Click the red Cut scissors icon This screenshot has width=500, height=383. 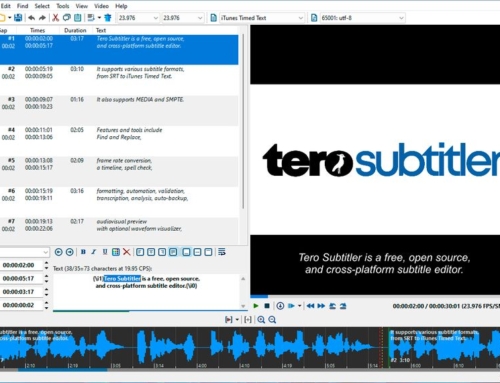click(x=56, y=18)
